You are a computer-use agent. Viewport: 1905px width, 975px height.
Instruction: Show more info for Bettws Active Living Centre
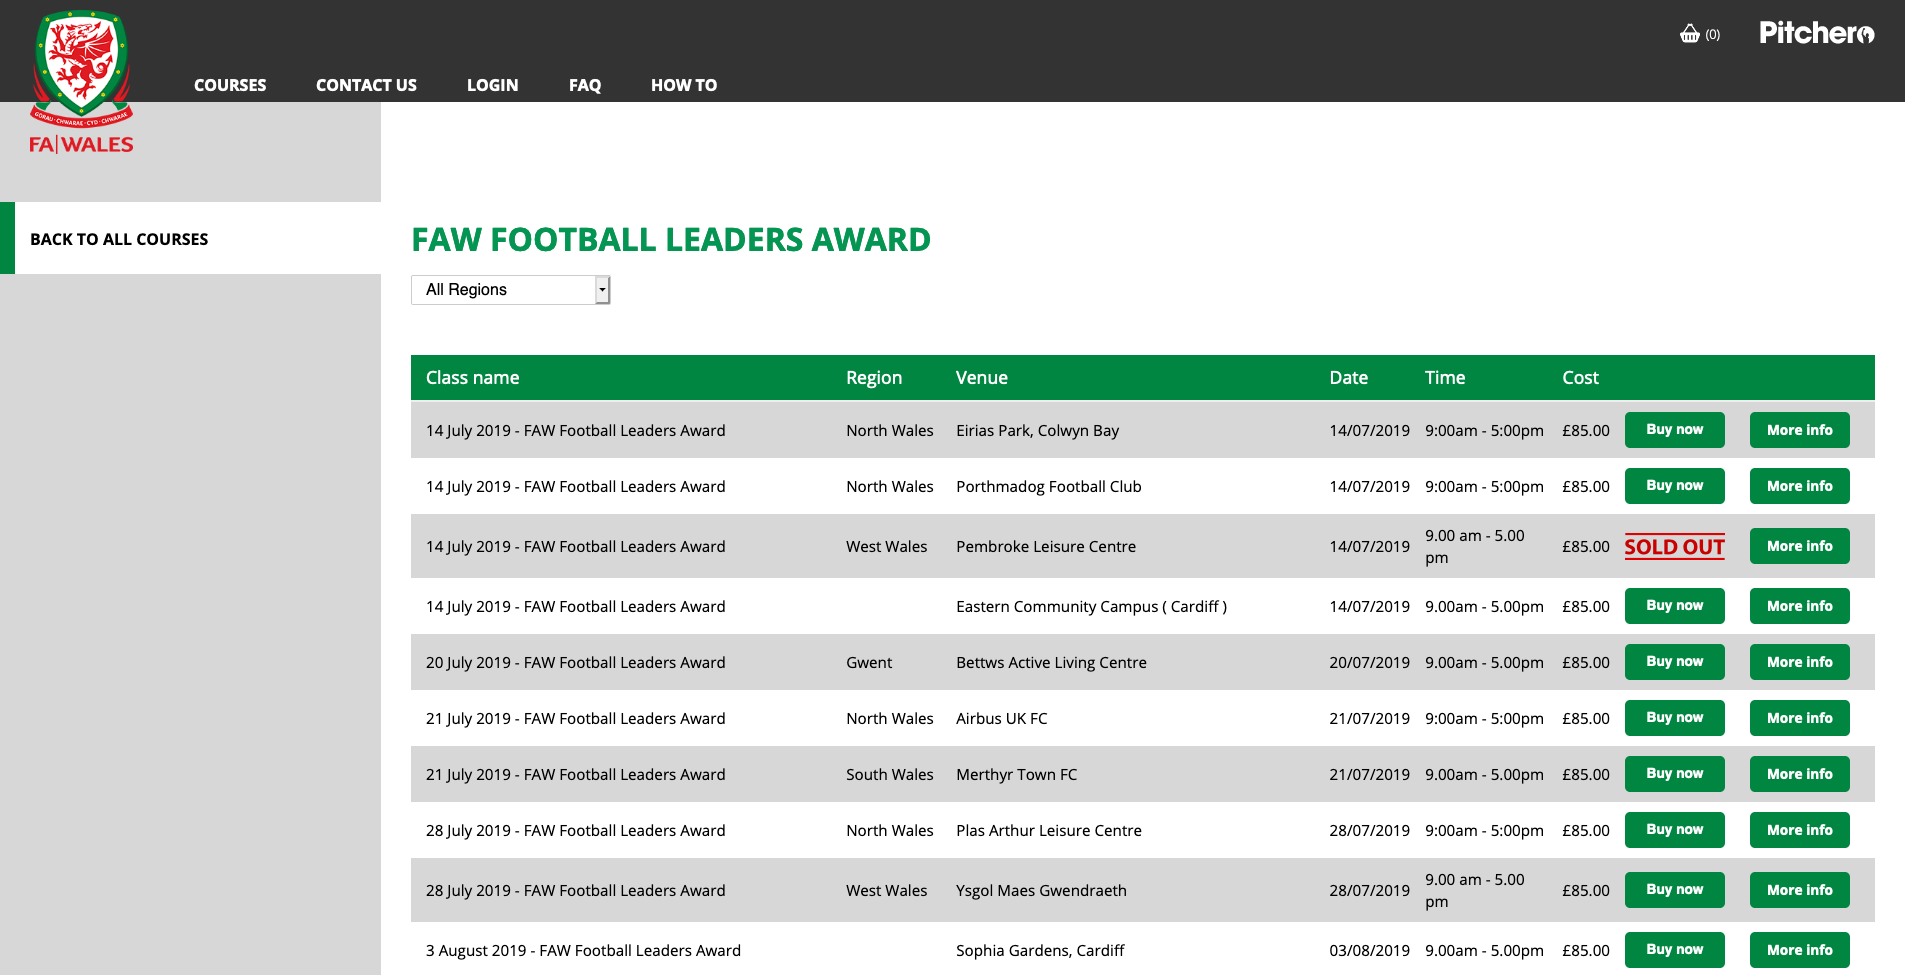point(1799,662)
